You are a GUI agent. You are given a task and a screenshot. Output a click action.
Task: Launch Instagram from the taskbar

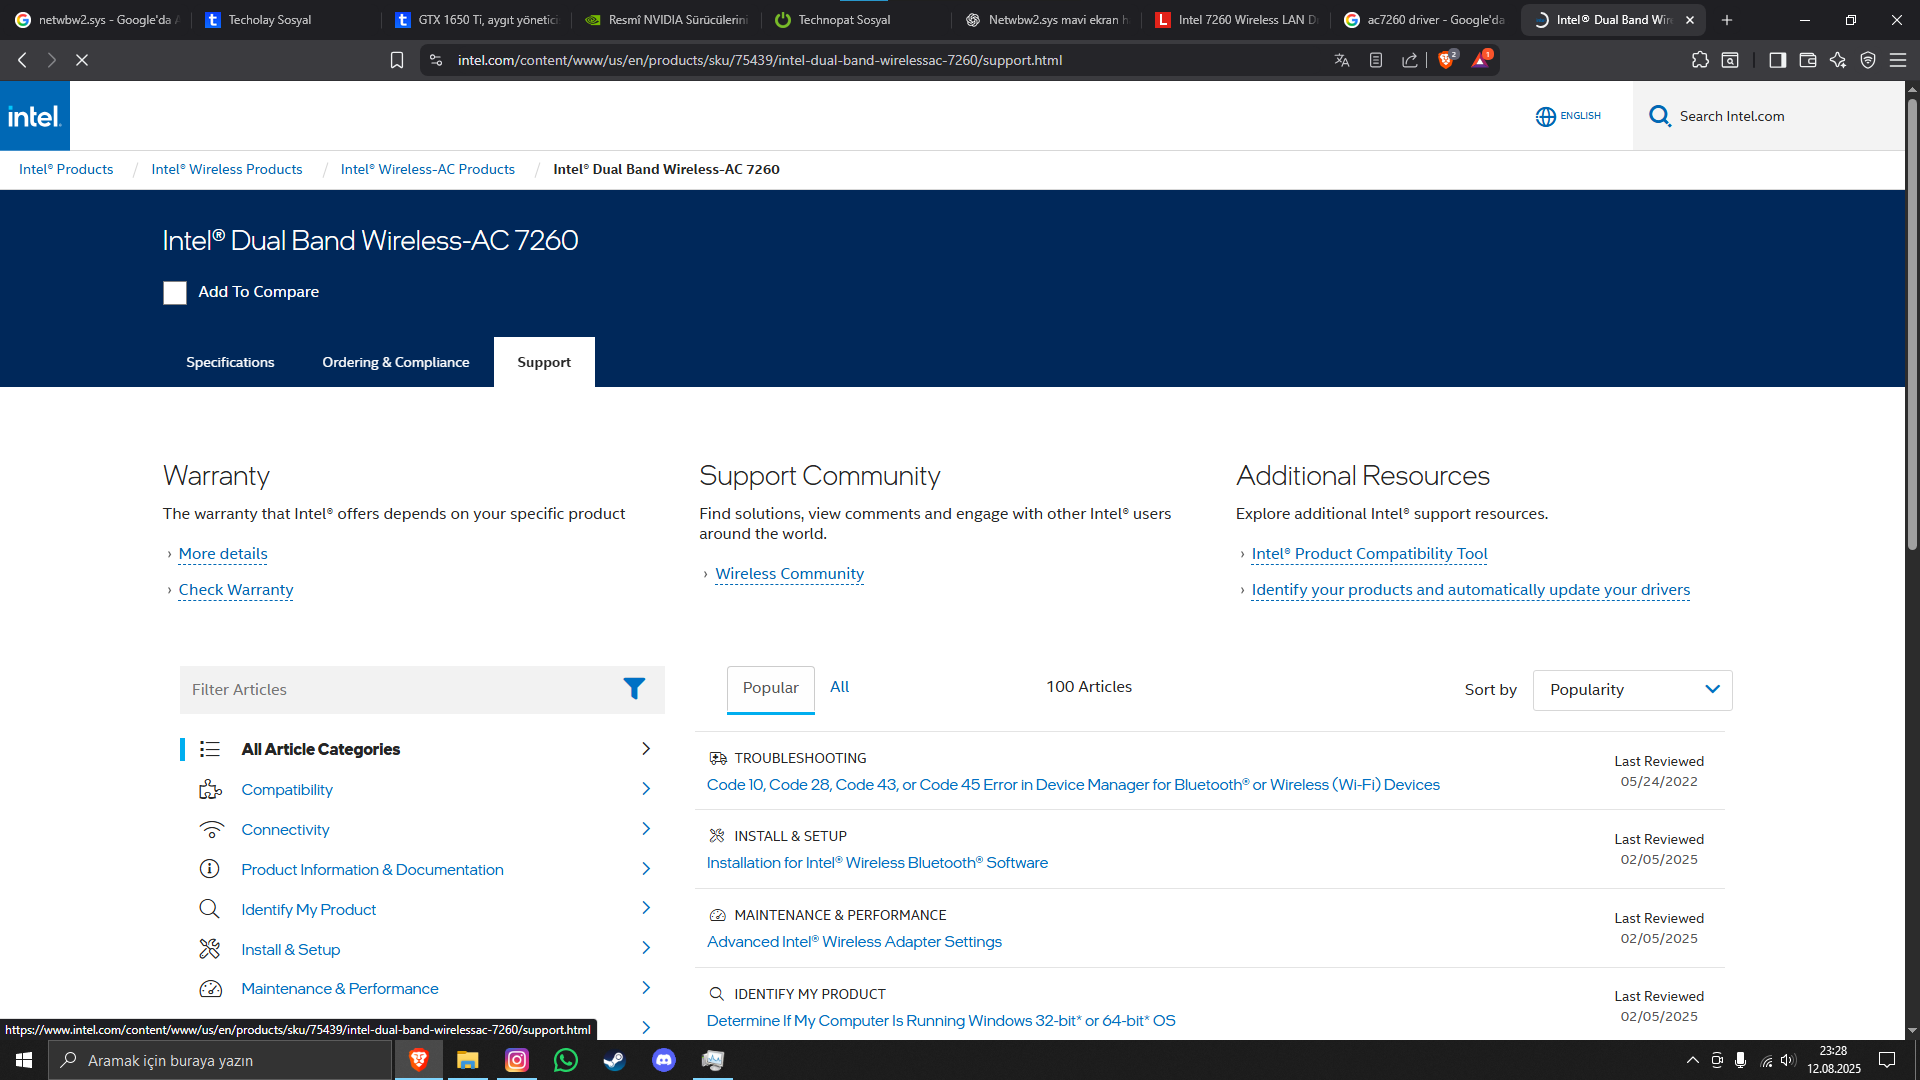(x=517, y=1060)
